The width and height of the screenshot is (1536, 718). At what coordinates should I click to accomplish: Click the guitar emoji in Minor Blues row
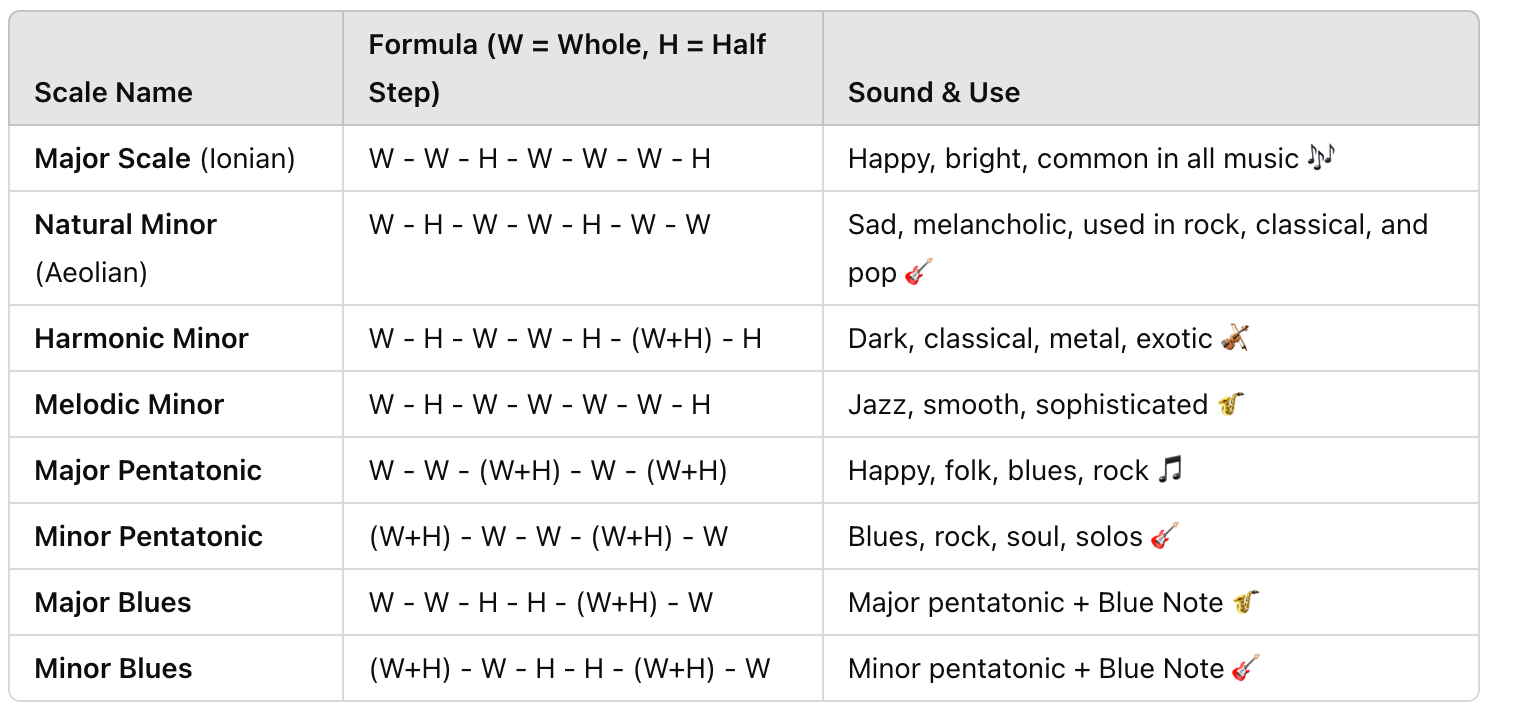[x=1245, y=668]
